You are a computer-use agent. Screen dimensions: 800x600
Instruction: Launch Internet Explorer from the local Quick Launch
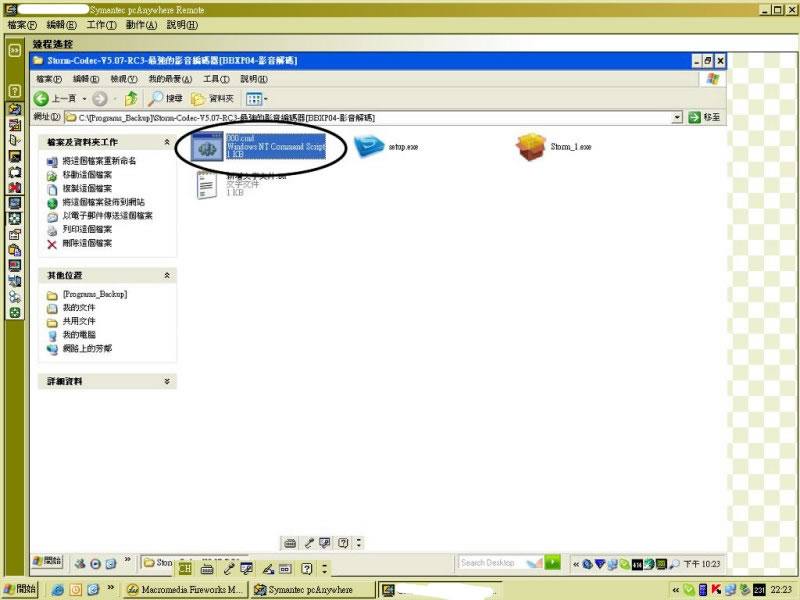pyautogui.click(x=58, y=590)
